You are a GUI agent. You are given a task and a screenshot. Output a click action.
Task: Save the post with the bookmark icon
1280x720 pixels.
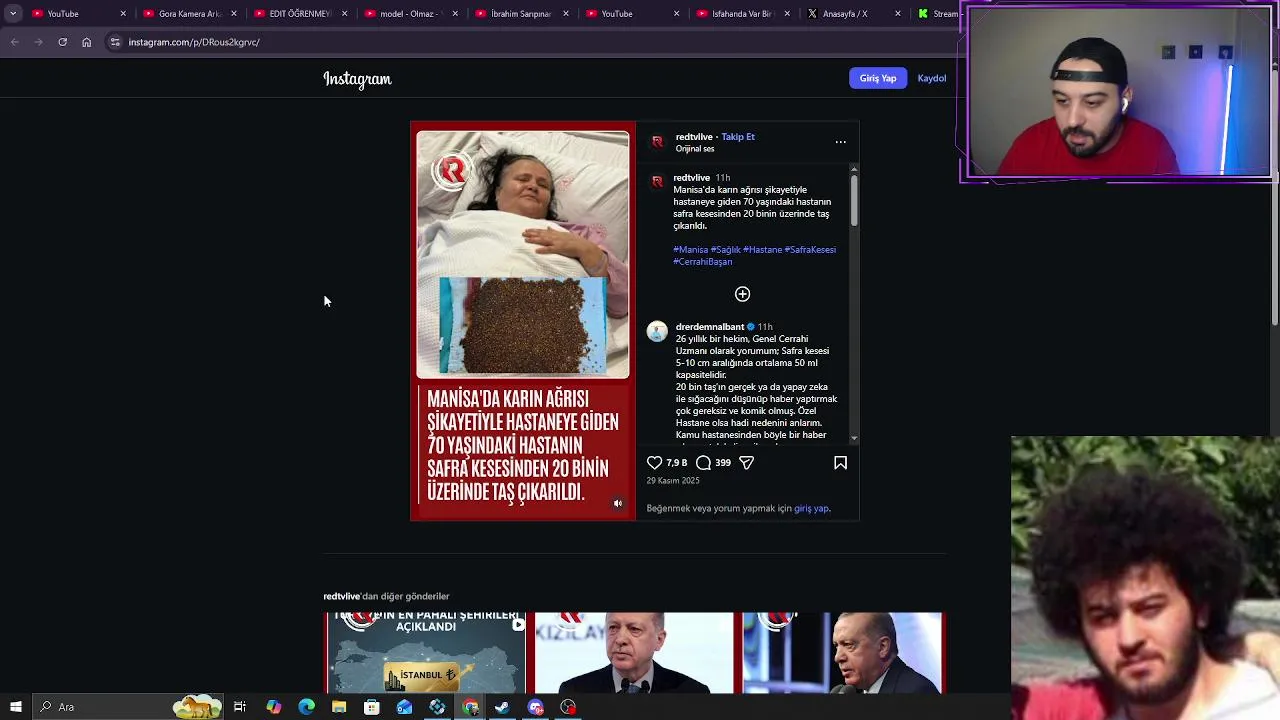click(840, 463)
